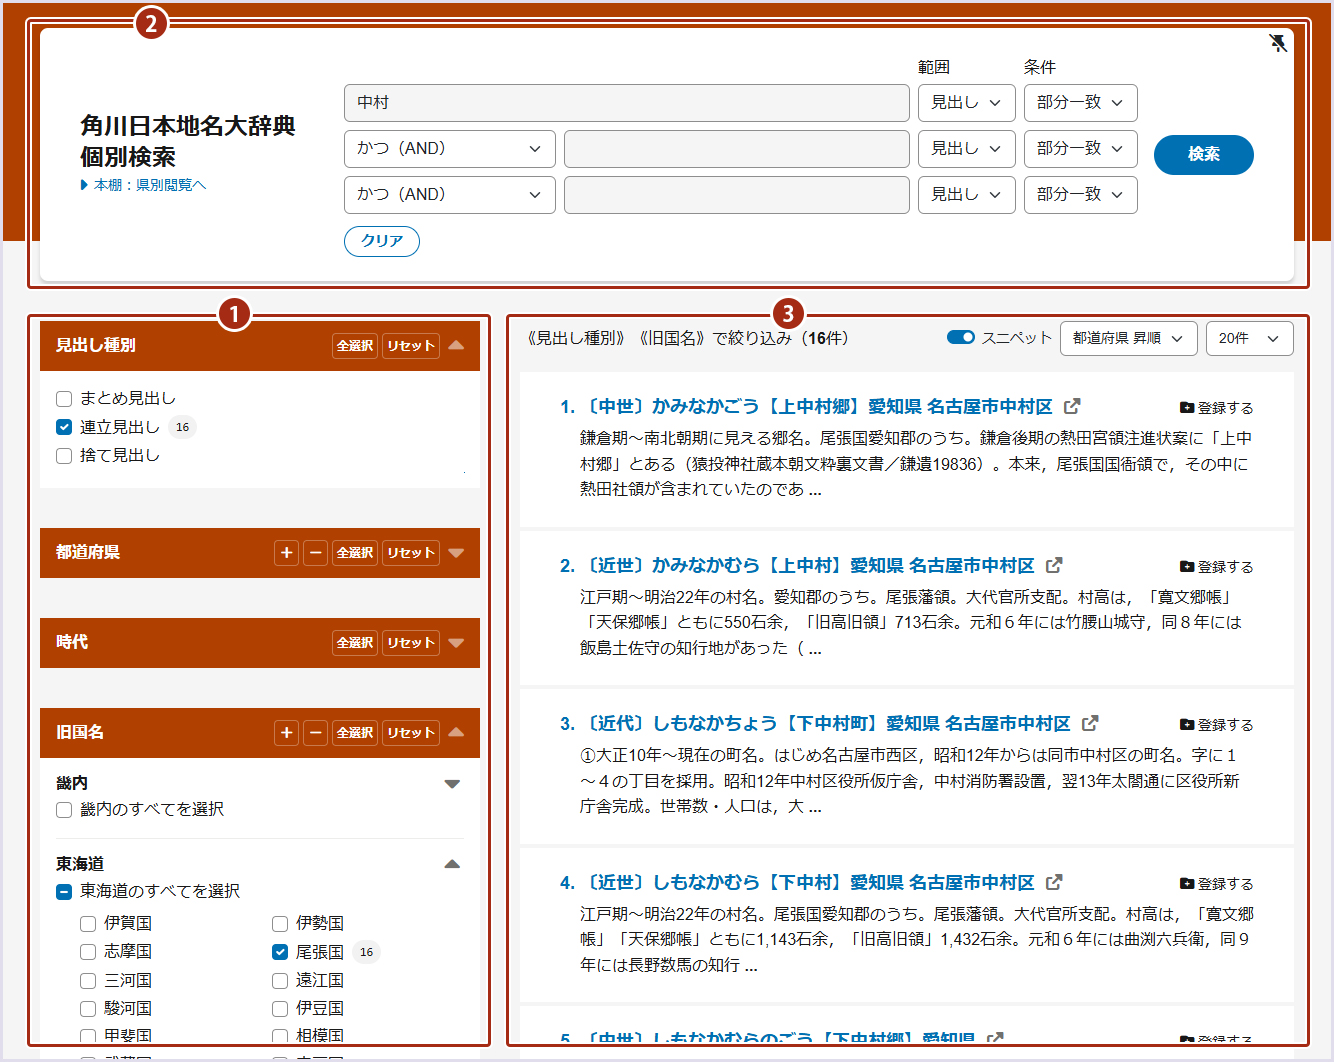The image size is (1334, 1062).
Task: Toggle 東海道のすべてを選択 checkbox
Action: [x=64, y=892]
